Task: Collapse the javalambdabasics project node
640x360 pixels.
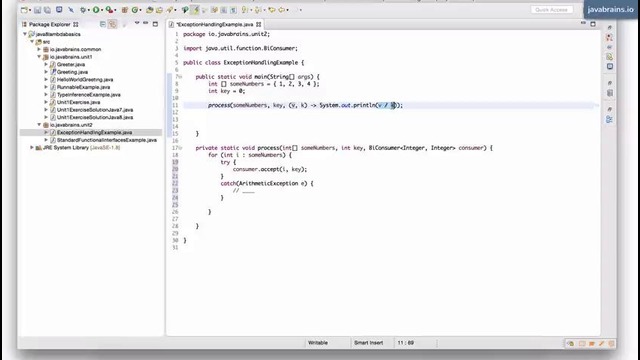Action: point(25,34)
